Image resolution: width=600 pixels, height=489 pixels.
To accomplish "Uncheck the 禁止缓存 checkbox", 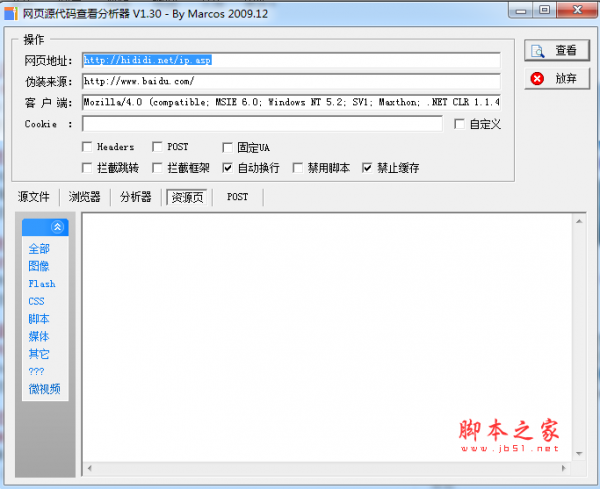I will pyautogui.click(x=367, y=168).
